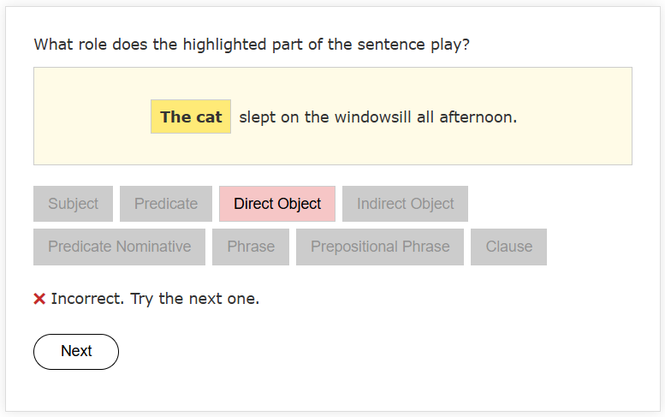
Task: Choose the Subject answer option
Action: click(x=73, y=204)
